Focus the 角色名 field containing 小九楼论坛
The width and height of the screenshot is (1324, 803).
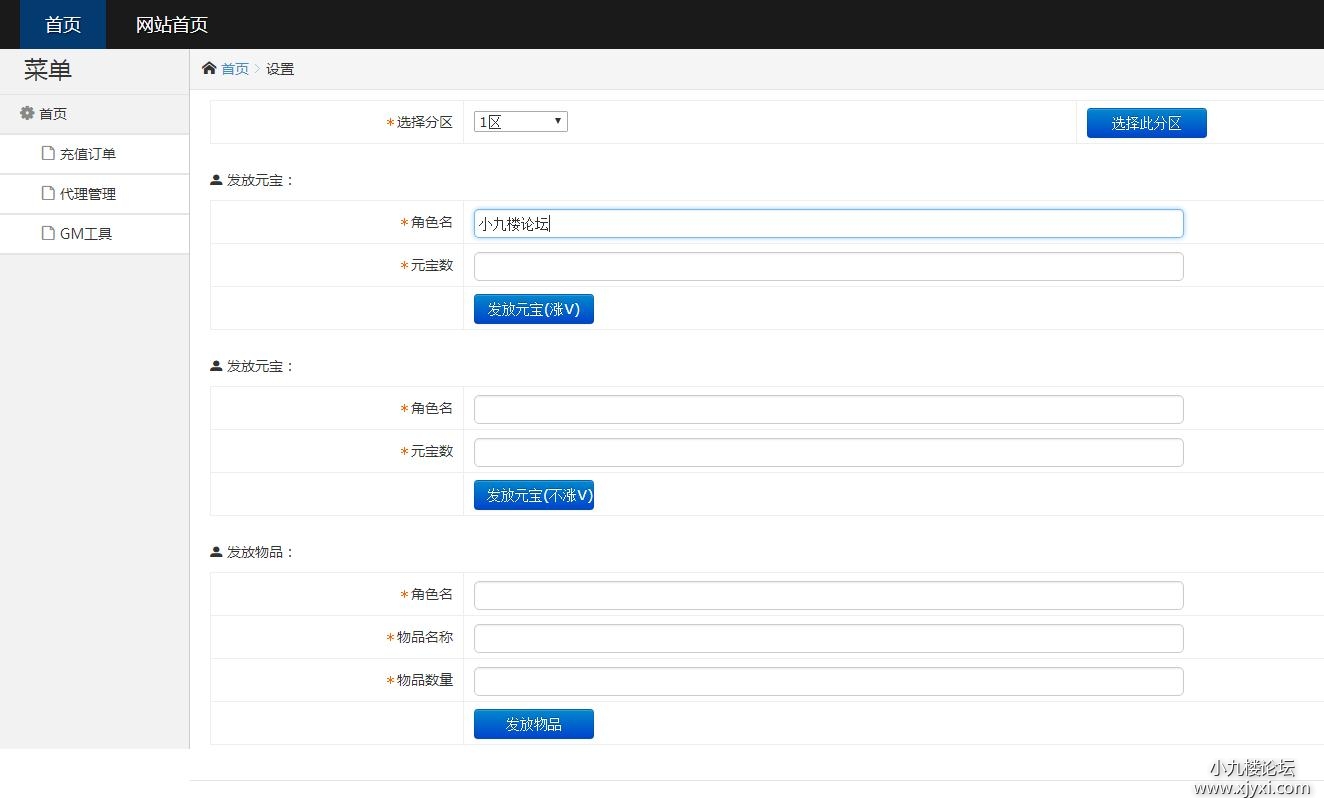pyautogui.click(x=829, y=223)
